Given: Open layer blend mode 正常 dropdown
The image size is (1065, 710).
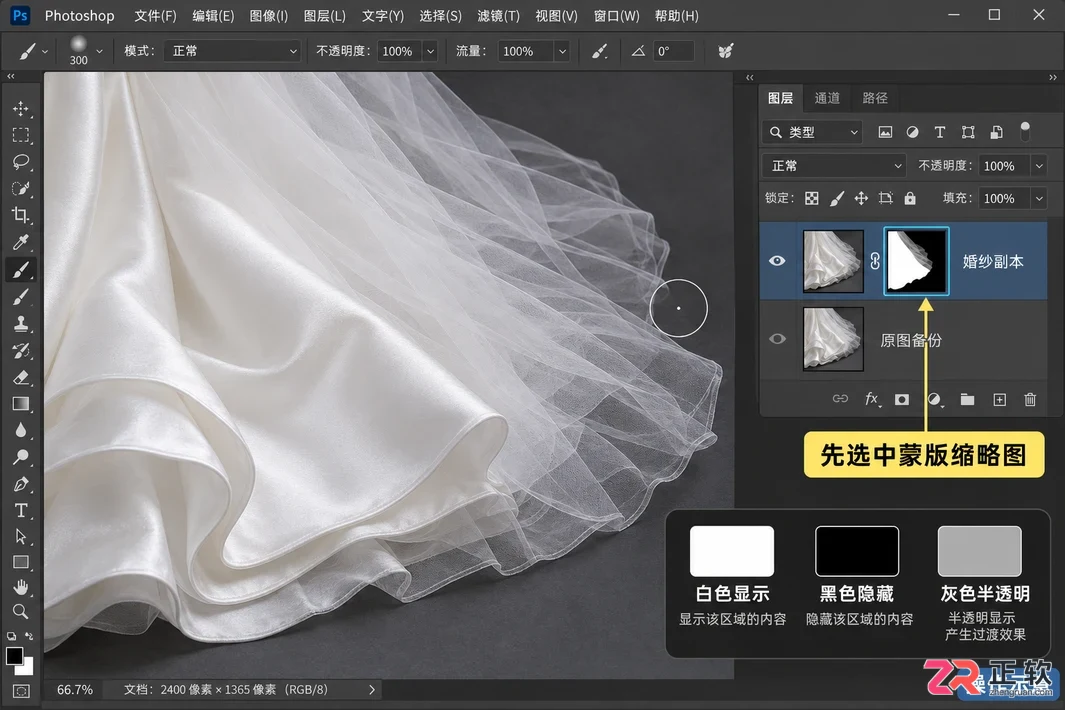Looking at the screenshot, I should [834, 166].
